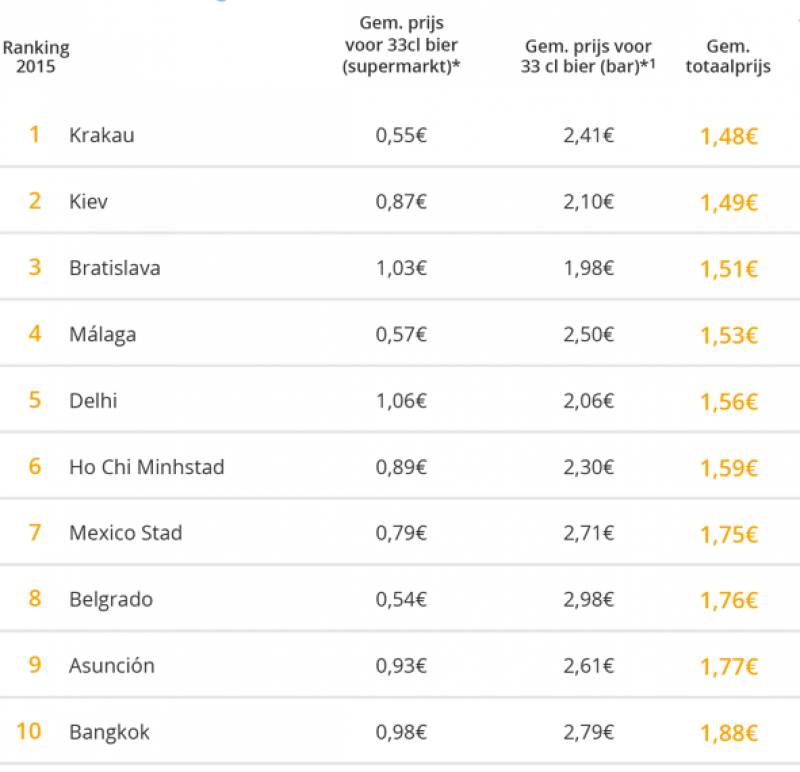Click the Delhi city entry
Image resolution: width=800 pixels, height=772 pixels.
[93, 401]
